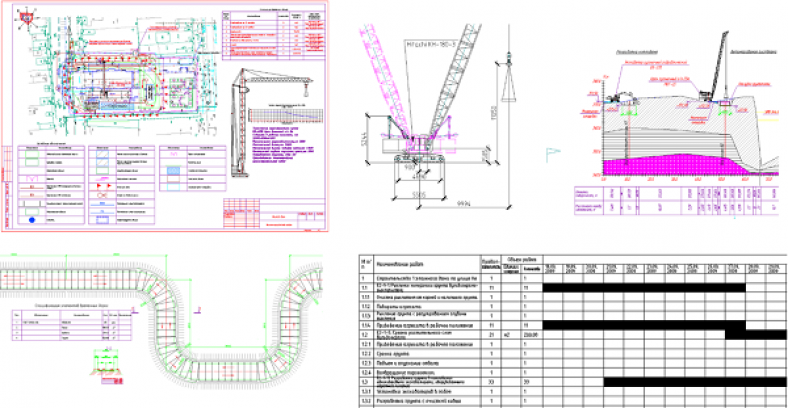Image resolution: width=788 pixels, height=408 pixels.
Task: Click the blue circle symbol in site plan legend
Action: coord(31,219)
